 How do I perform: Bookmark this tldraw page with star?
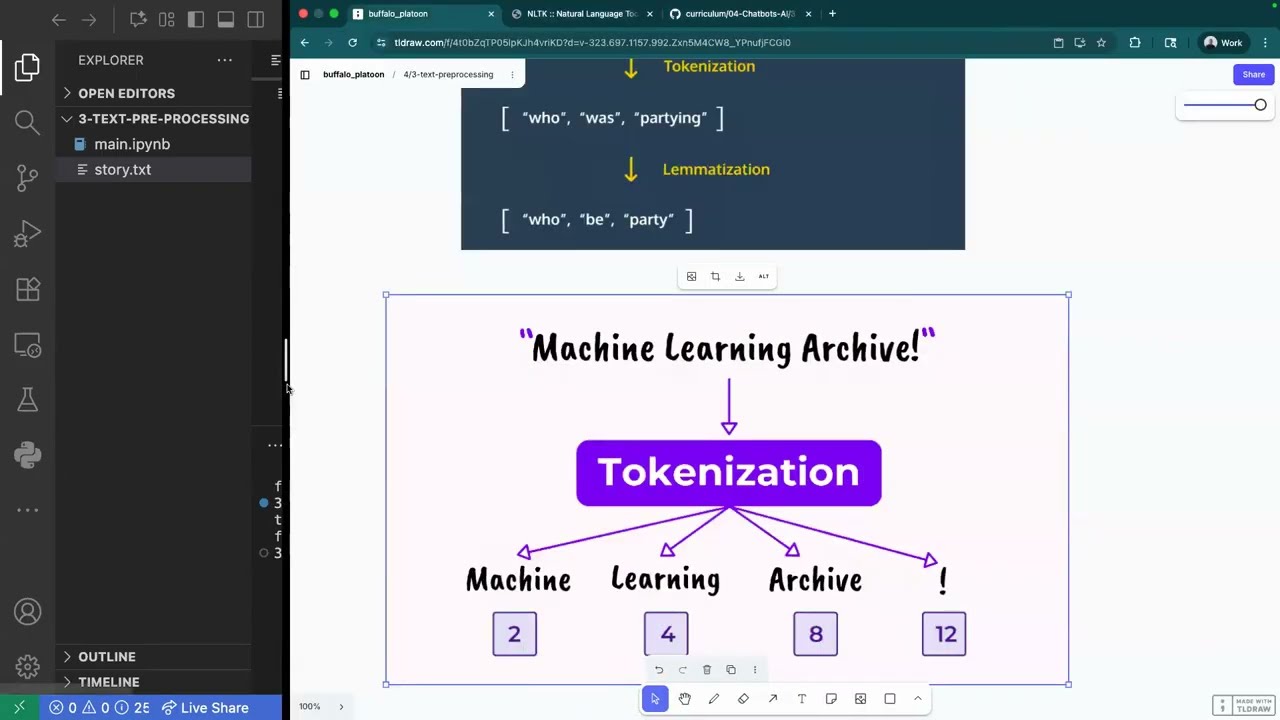click(1101, 43)
